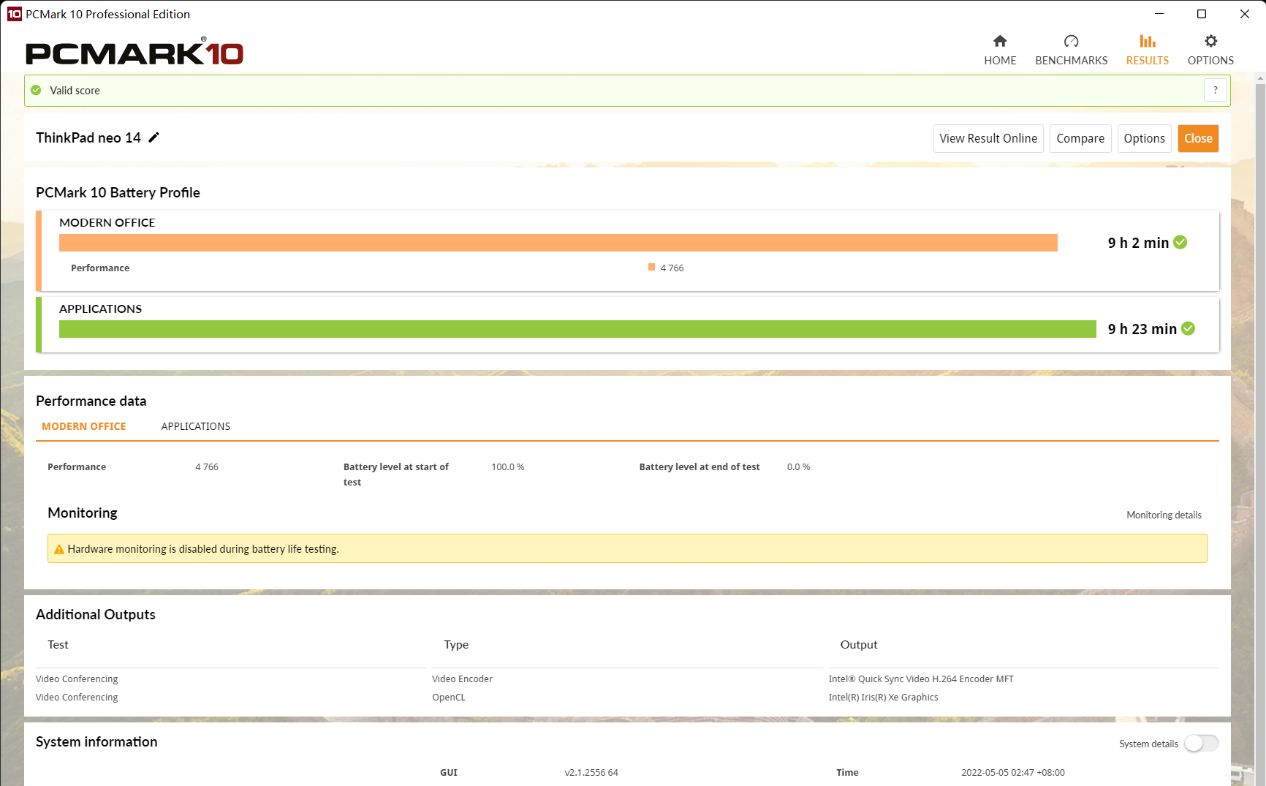The width and height of the screenshot is (1266, 786).
Task: Open the Results section
Action: pos(1147,50)
